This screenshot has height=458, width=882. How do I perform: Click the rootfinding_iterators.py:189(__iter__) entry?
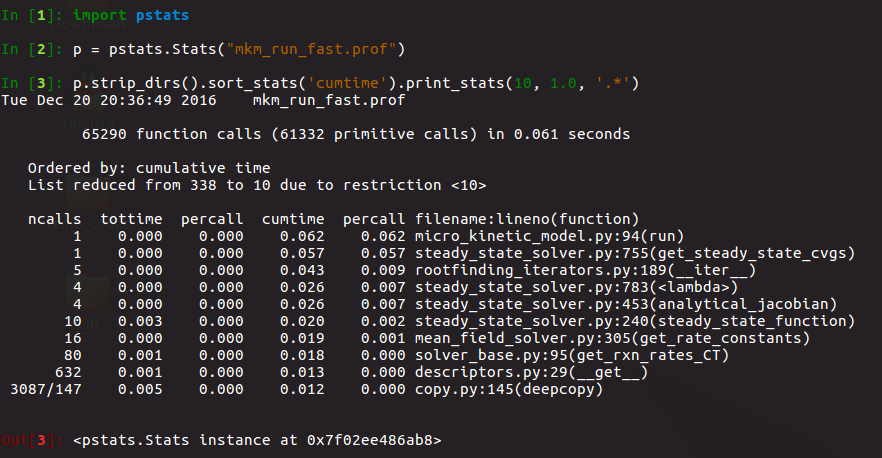coord(583,270)
